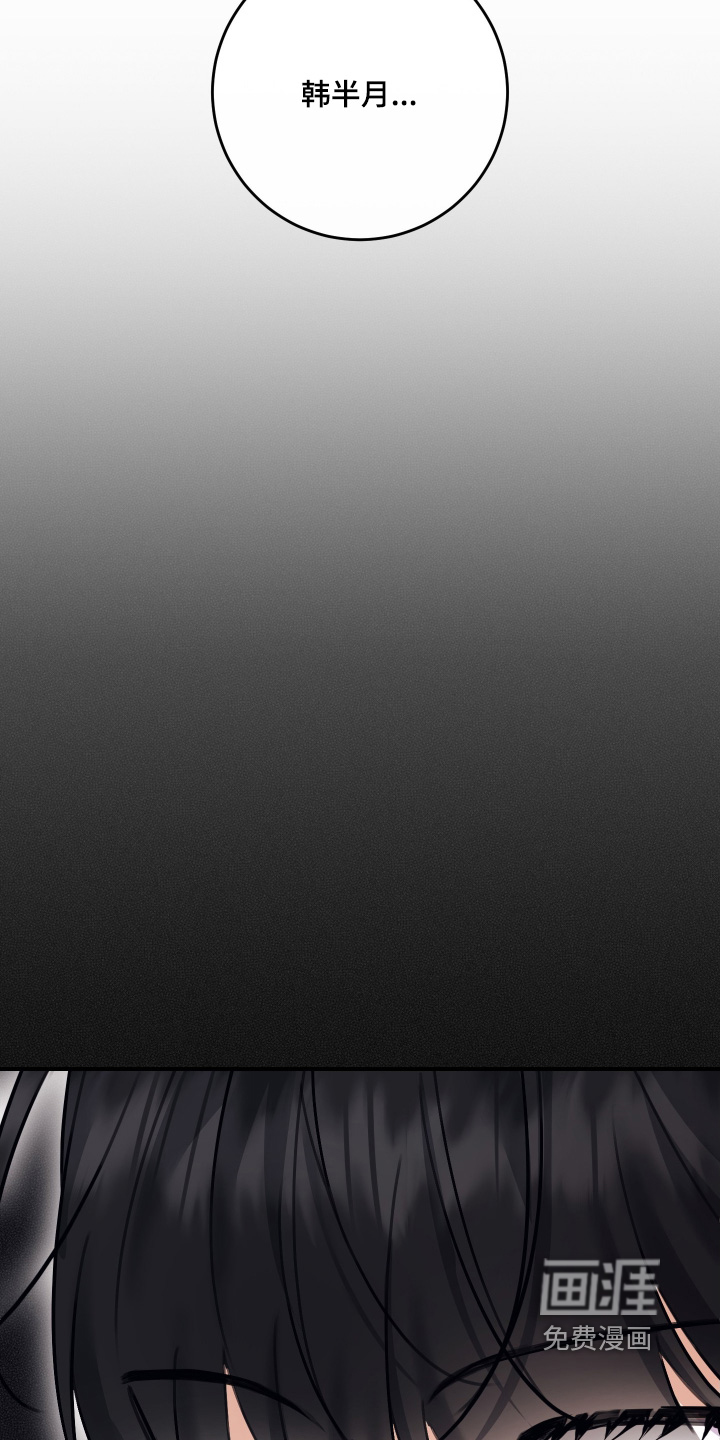Click the 涯 character in the watermark
Screen dimensions: 720x1440
tap(630, 1286)
